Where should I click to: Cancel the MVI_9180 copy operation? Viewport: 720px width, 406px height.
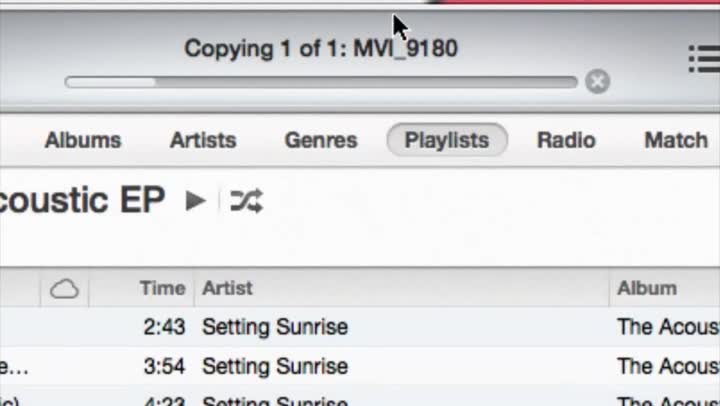pyautogui.click(x=597, y=82)
